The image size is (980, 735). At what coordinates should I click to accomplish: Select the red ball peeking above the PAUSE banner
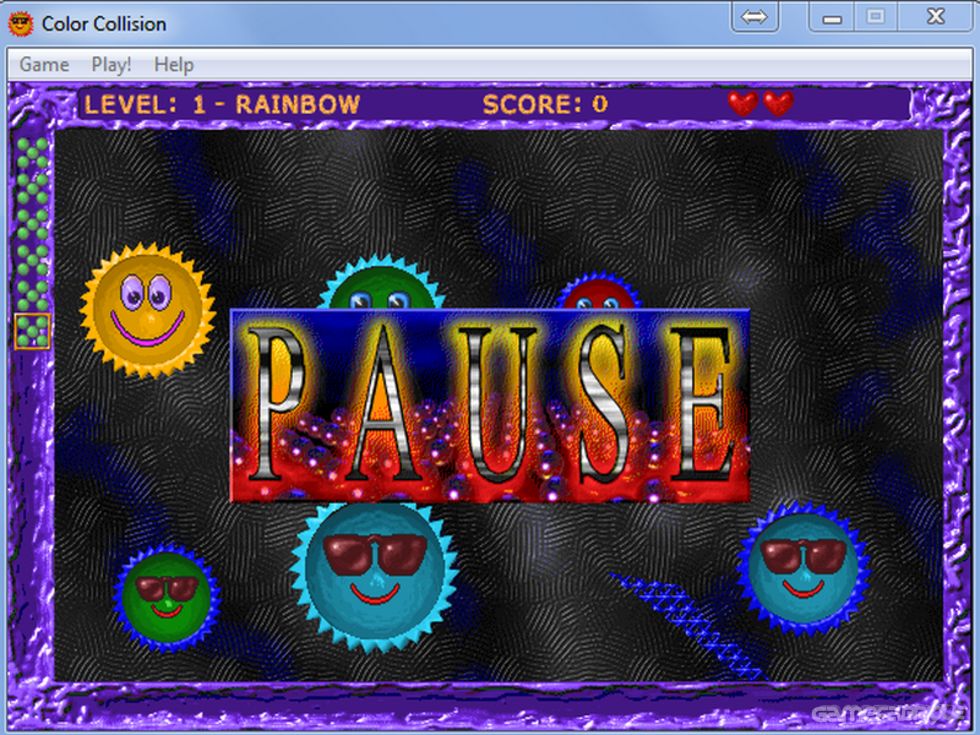[599, 291]
